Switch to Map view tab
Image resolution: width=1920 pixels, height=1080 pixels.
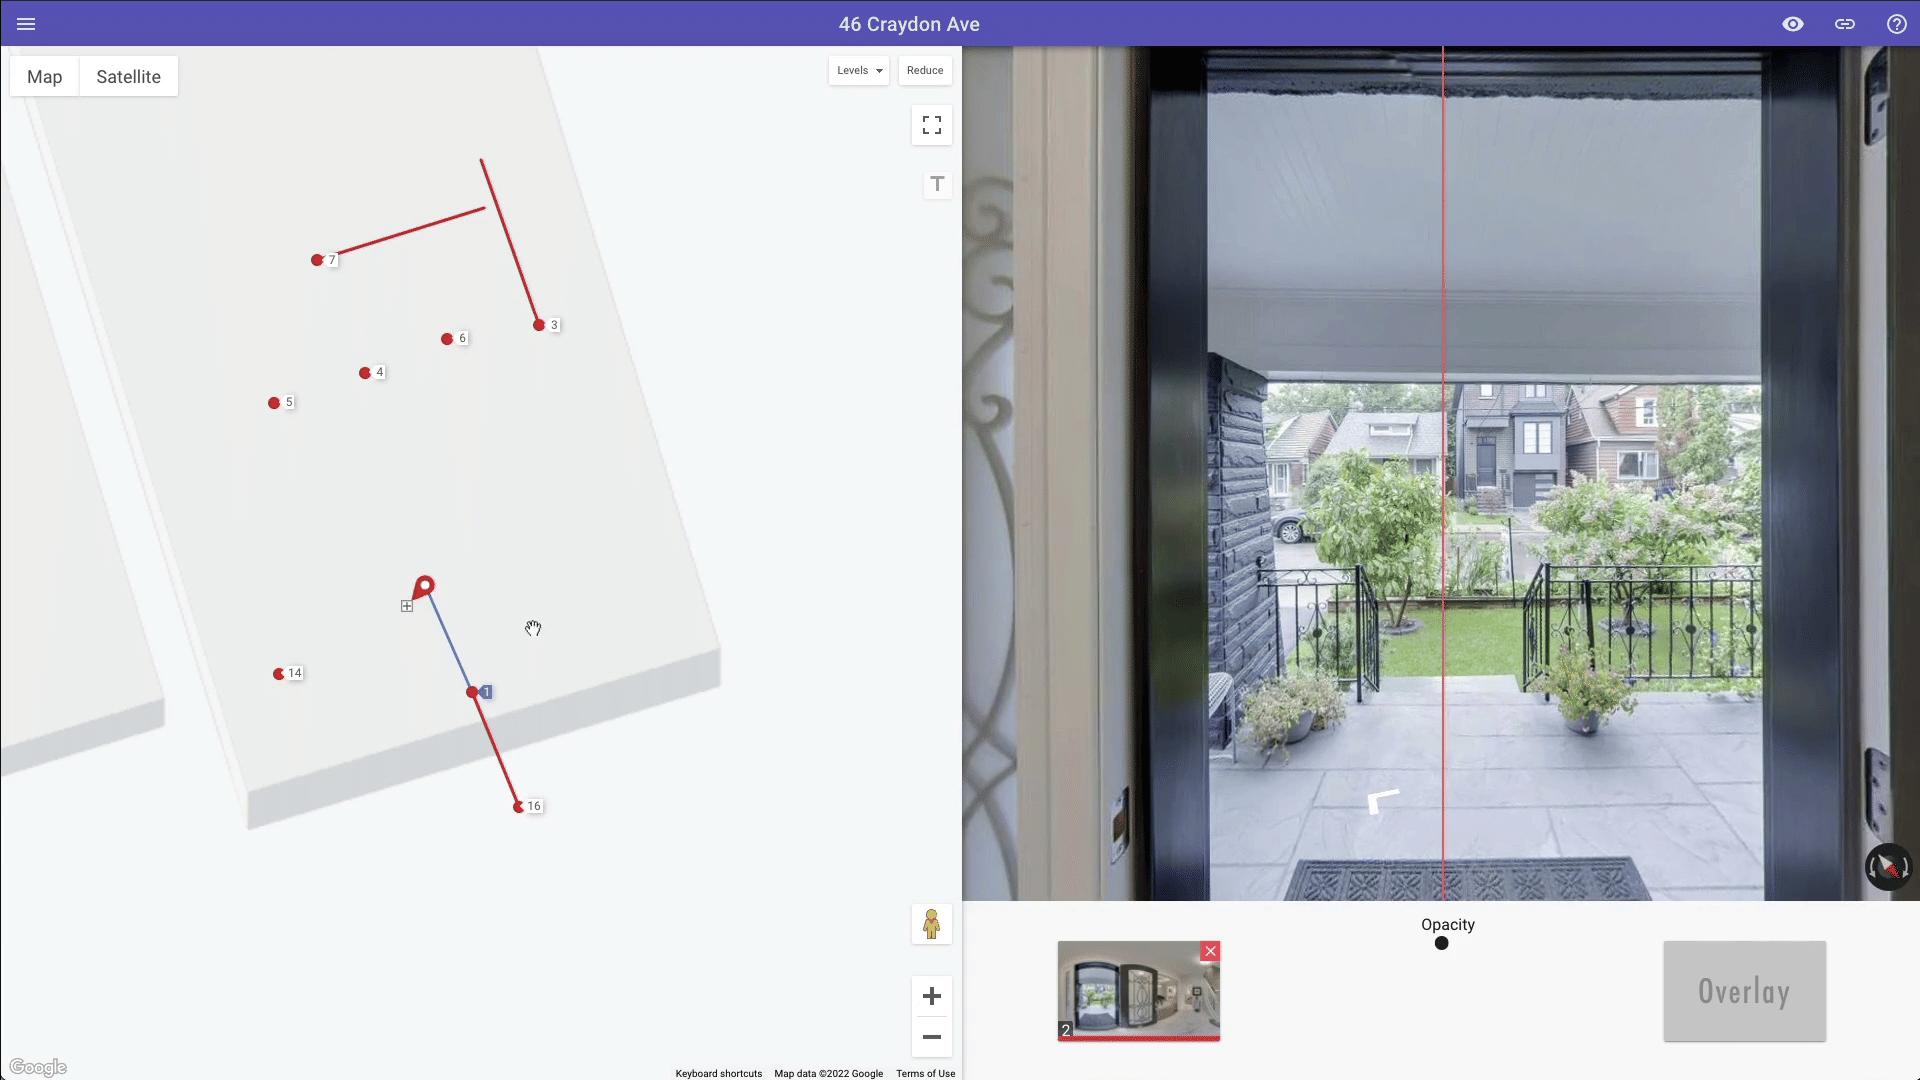tap(44, 77)
